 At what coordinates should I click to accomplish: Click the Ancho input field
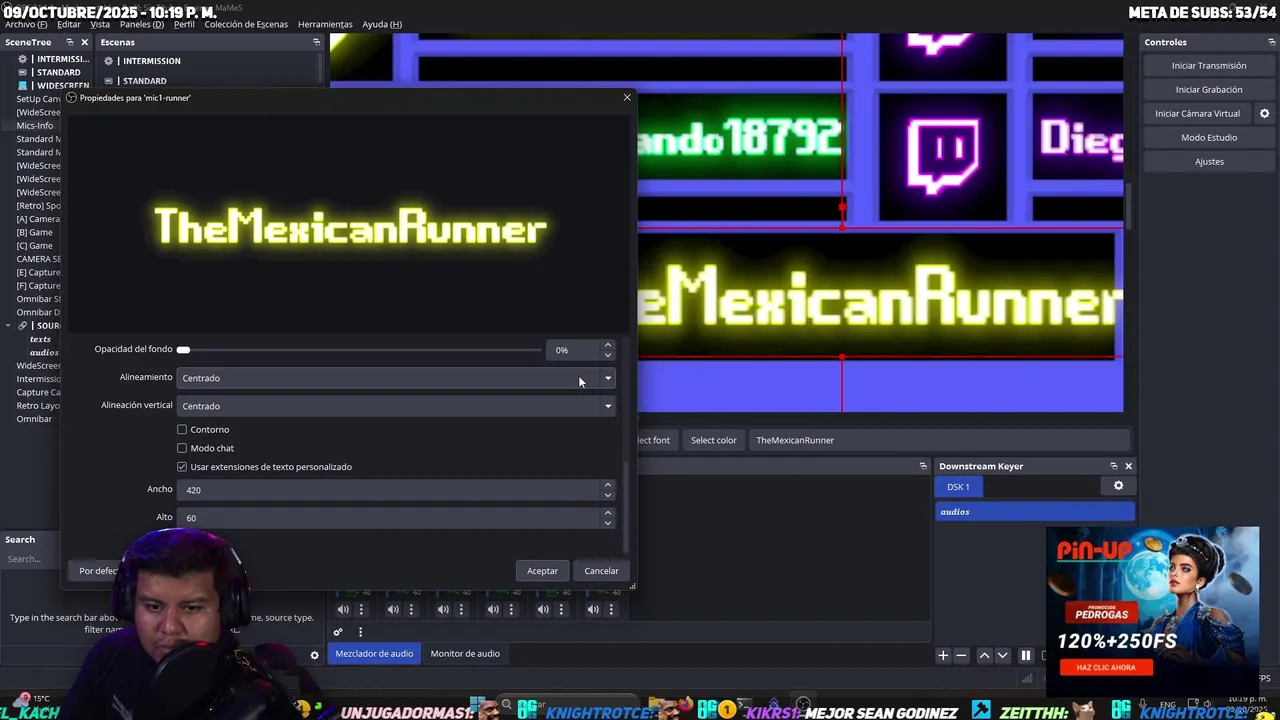(389, 490)
